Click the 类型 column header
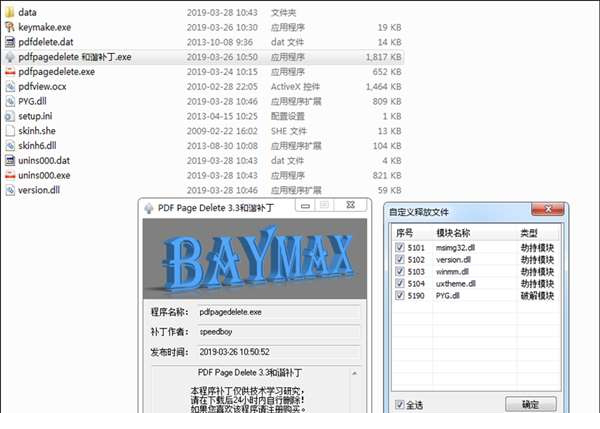600x429 pixels. [x=529, y=233]
